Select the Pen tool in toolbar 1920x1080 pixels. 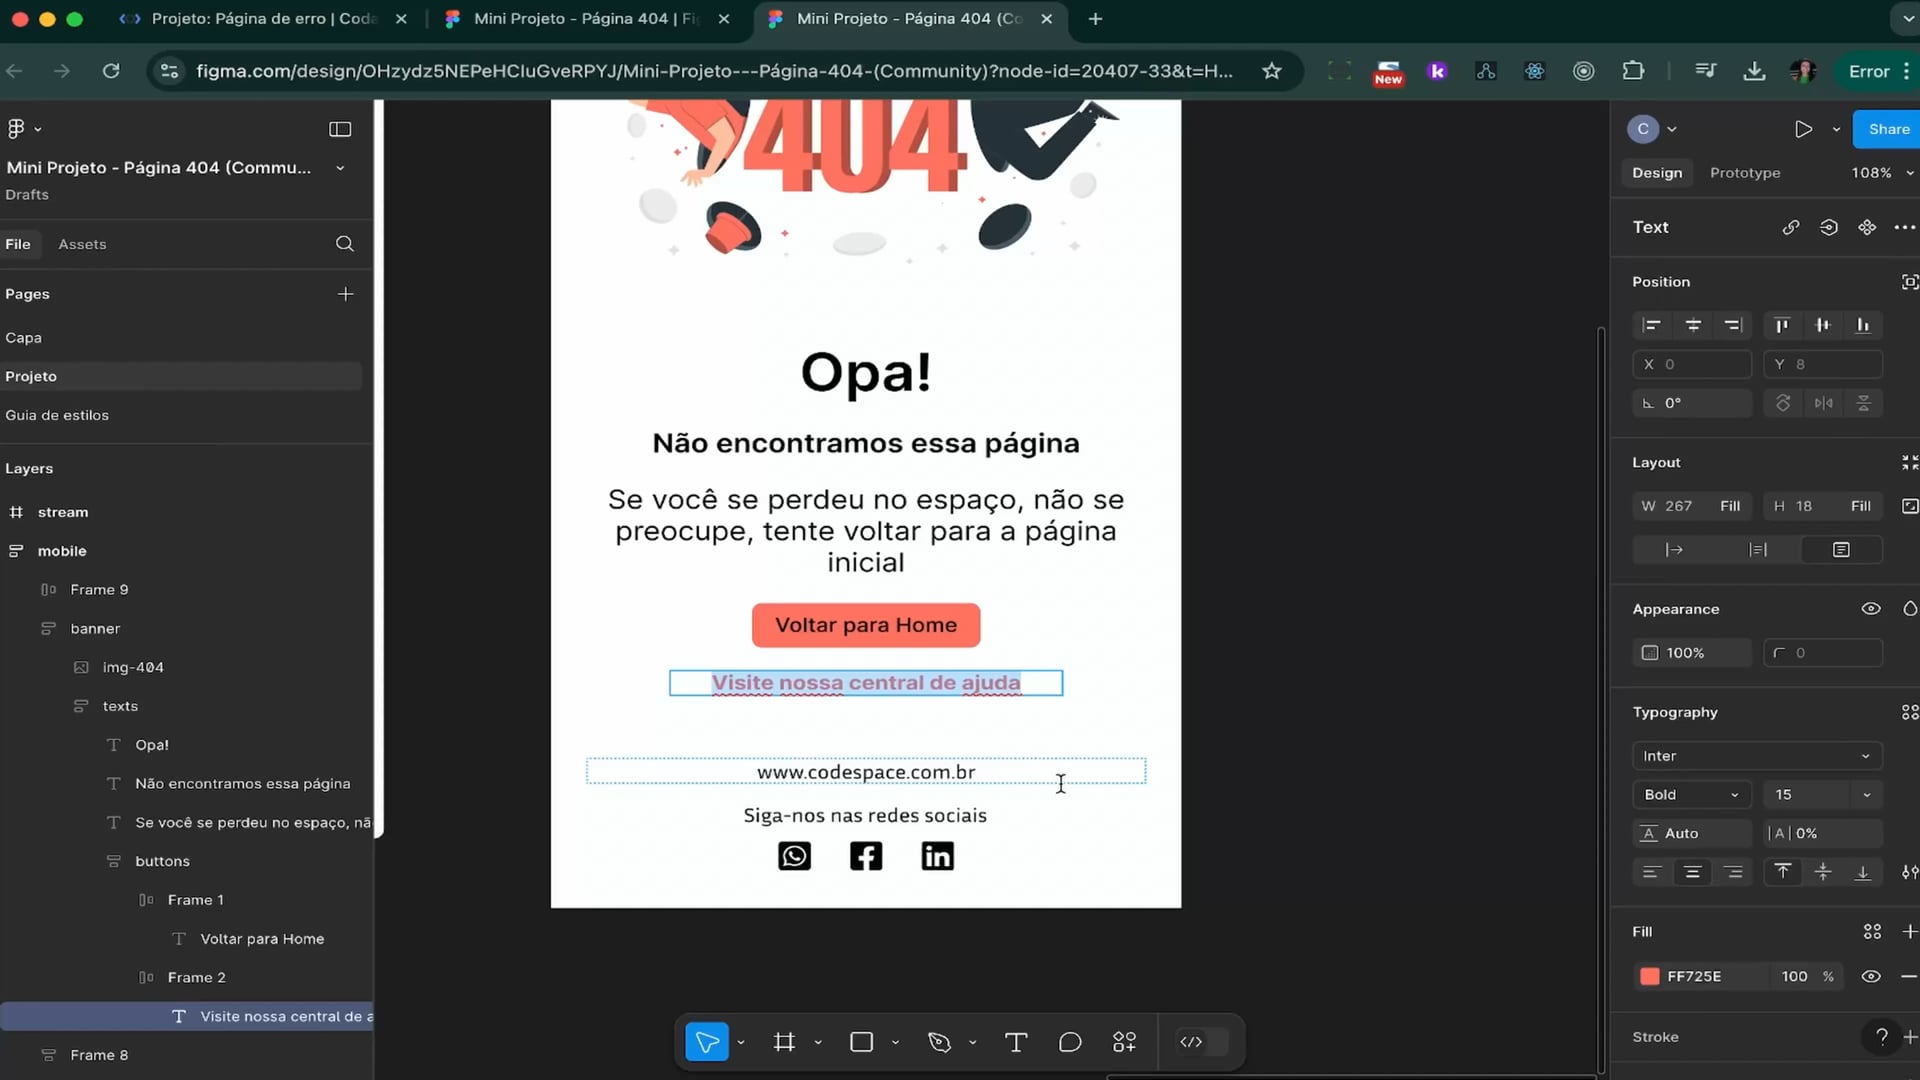point(939,1042)
